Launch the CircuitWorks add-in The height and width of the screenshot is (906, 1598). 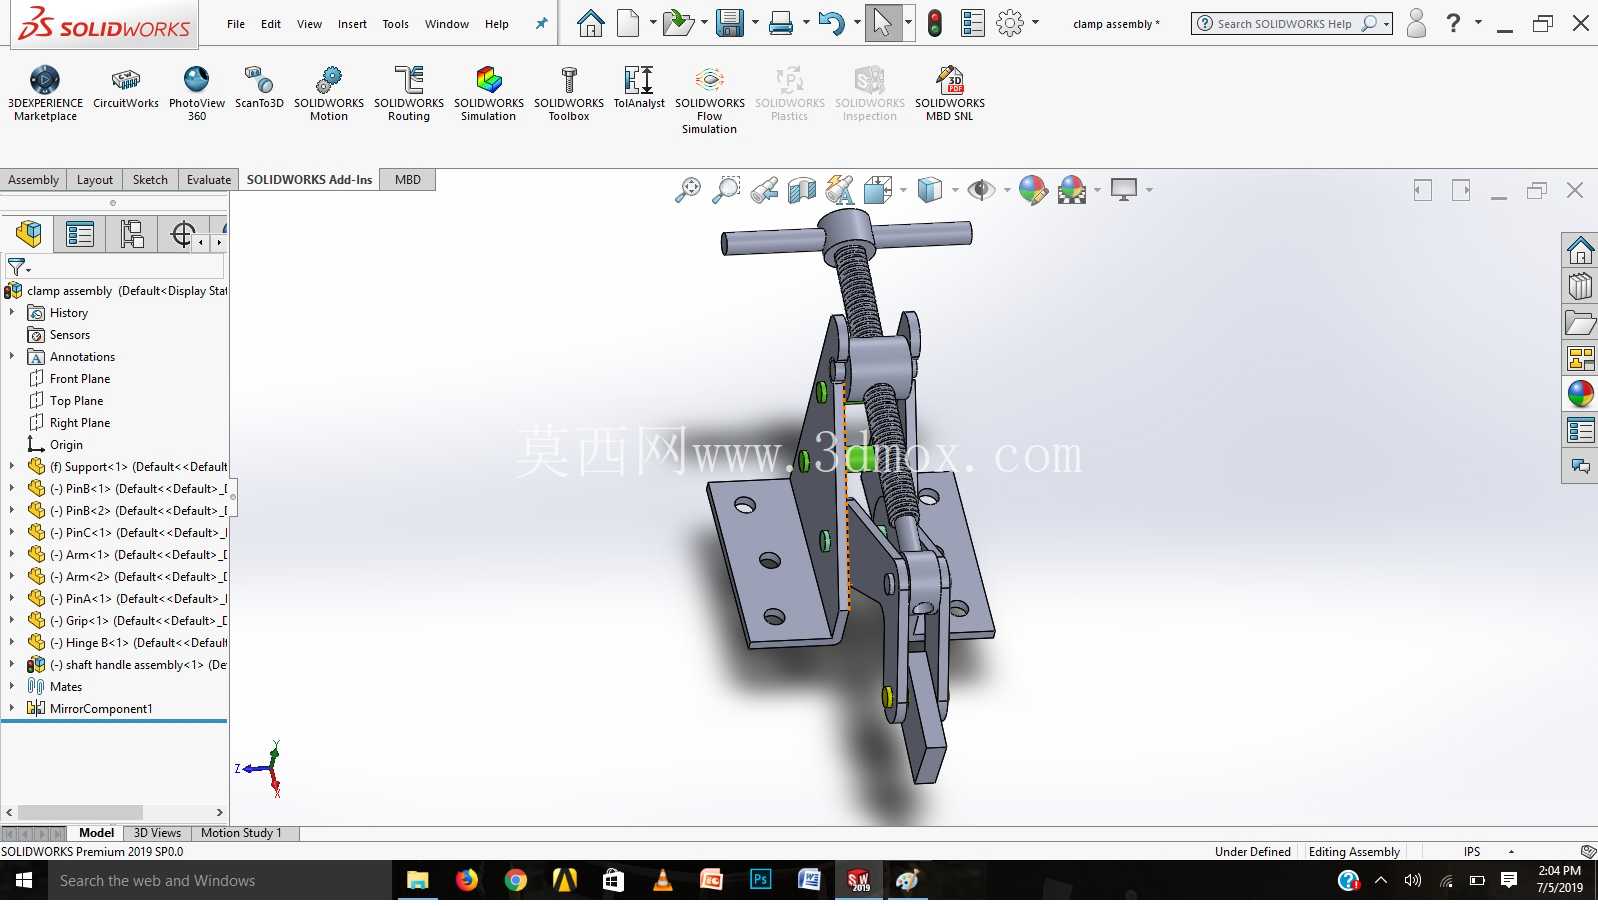(126, 88)
